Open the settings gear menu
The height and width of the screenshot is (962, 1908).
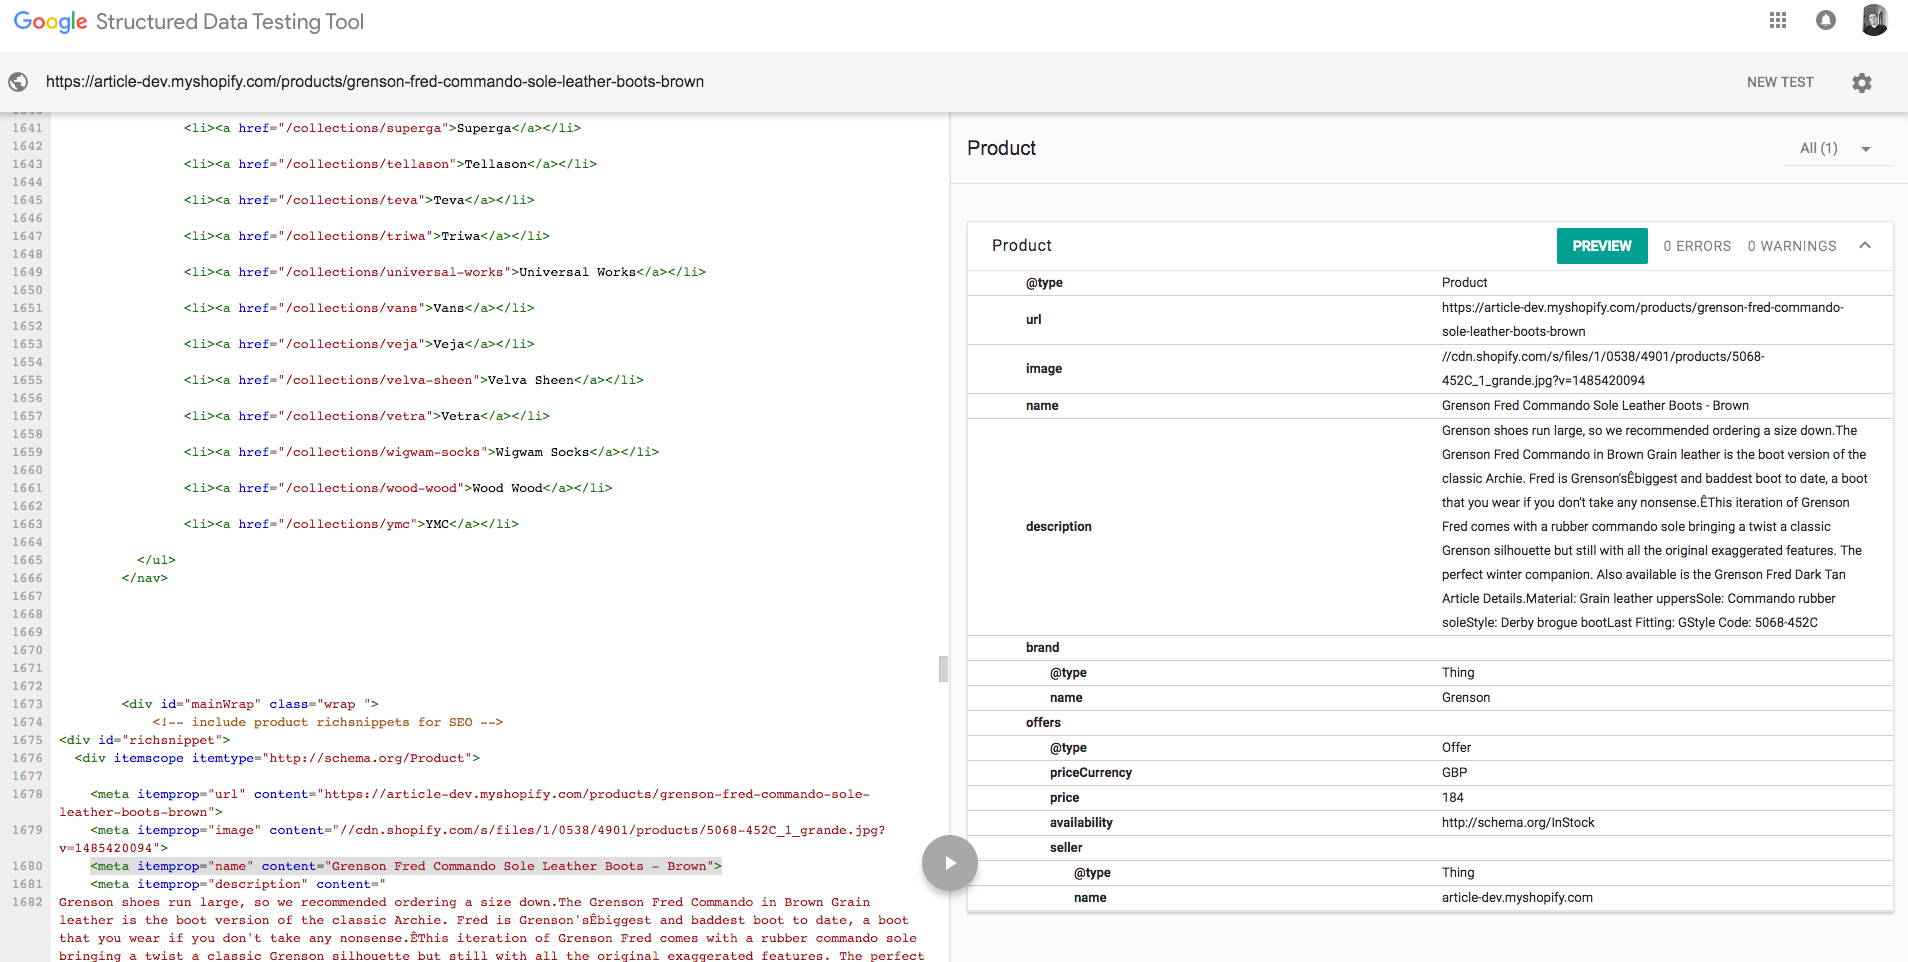click(1862, 82)
